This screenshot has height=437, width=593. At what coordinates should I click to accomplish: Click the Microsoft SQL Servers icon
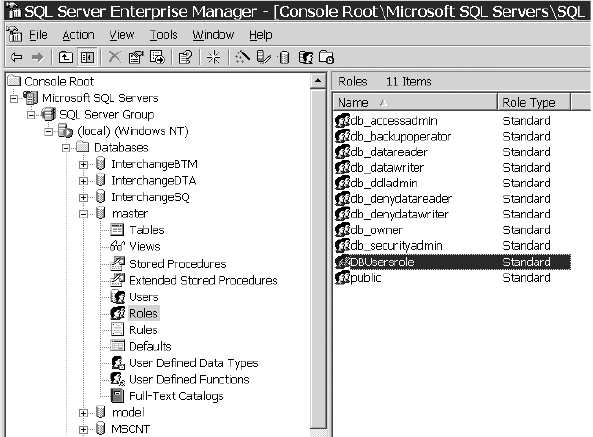point(31,98)
